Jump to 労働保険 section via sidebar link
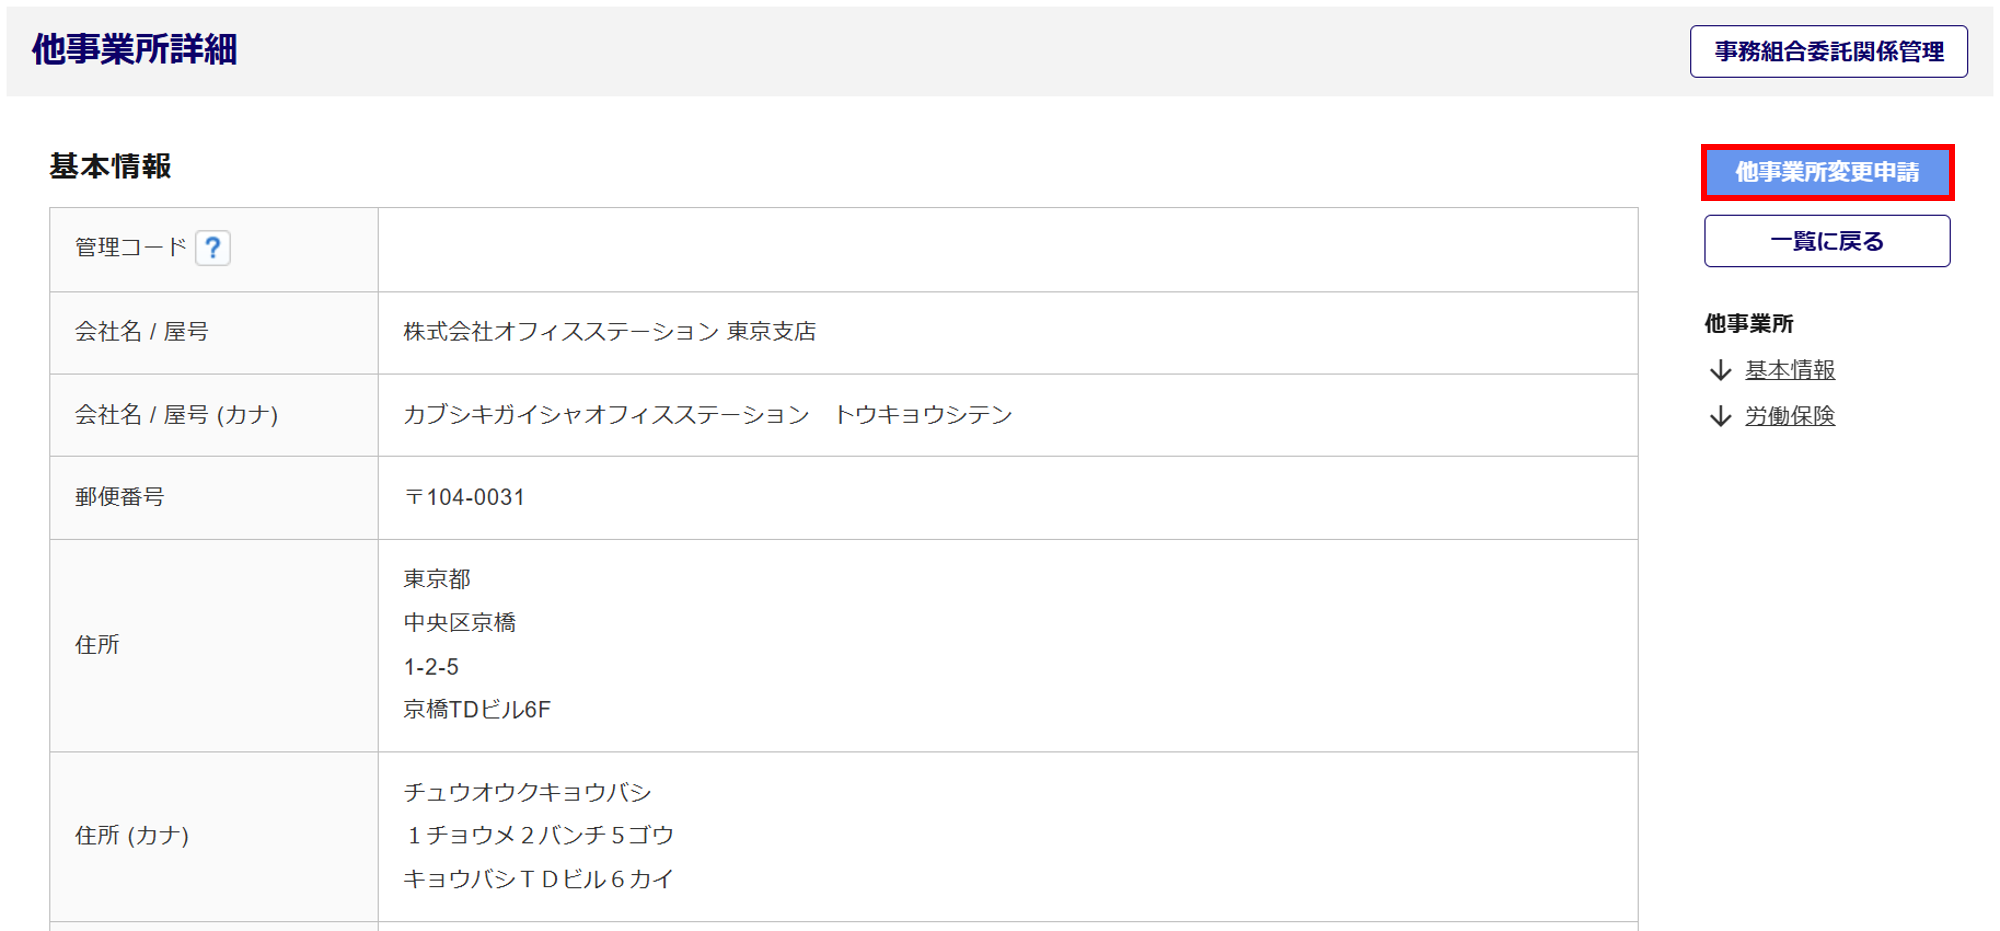The height and width of the screenshot is (931, 2000). 1789,416
